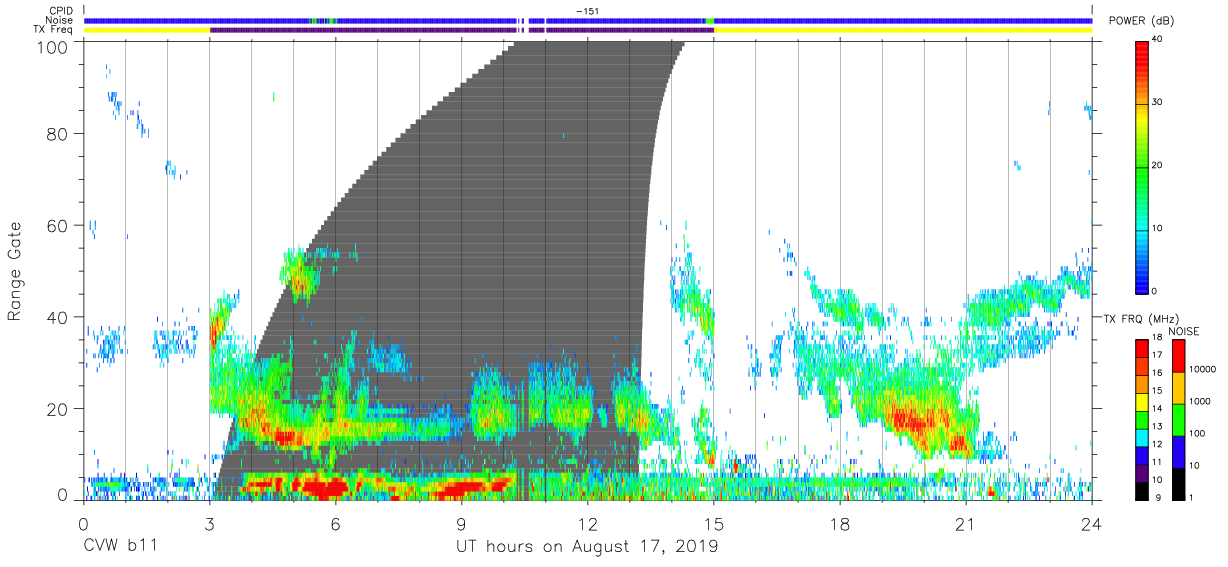Viewport: 1228px width, 567px height.
Task: Click the 'NOISE' legend title
Action: [x=1183, y=331]
